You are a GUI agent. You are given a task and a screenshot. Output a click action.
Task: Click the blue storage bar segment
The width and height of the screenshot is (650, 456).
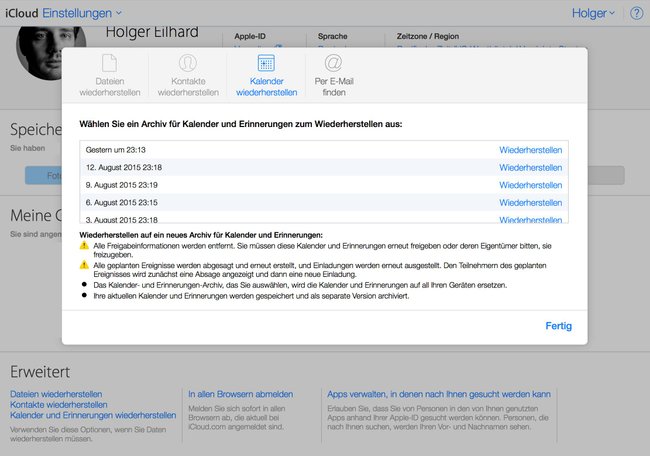[x=44, y=175]
